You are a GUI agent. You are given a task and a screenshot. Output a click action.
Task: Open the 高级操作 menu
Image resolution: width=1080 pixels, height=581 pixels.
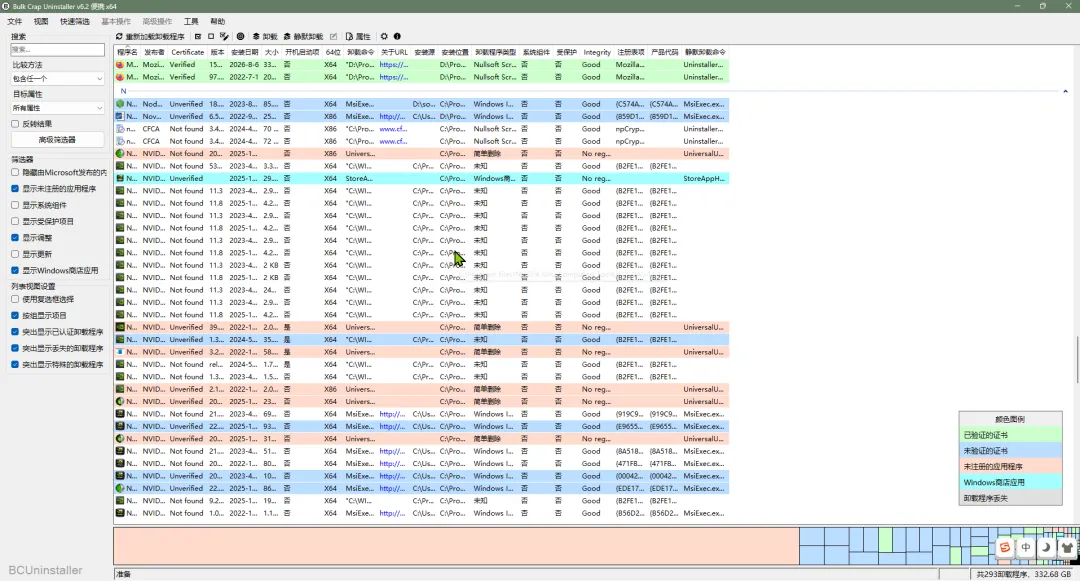tap(157, 21)
